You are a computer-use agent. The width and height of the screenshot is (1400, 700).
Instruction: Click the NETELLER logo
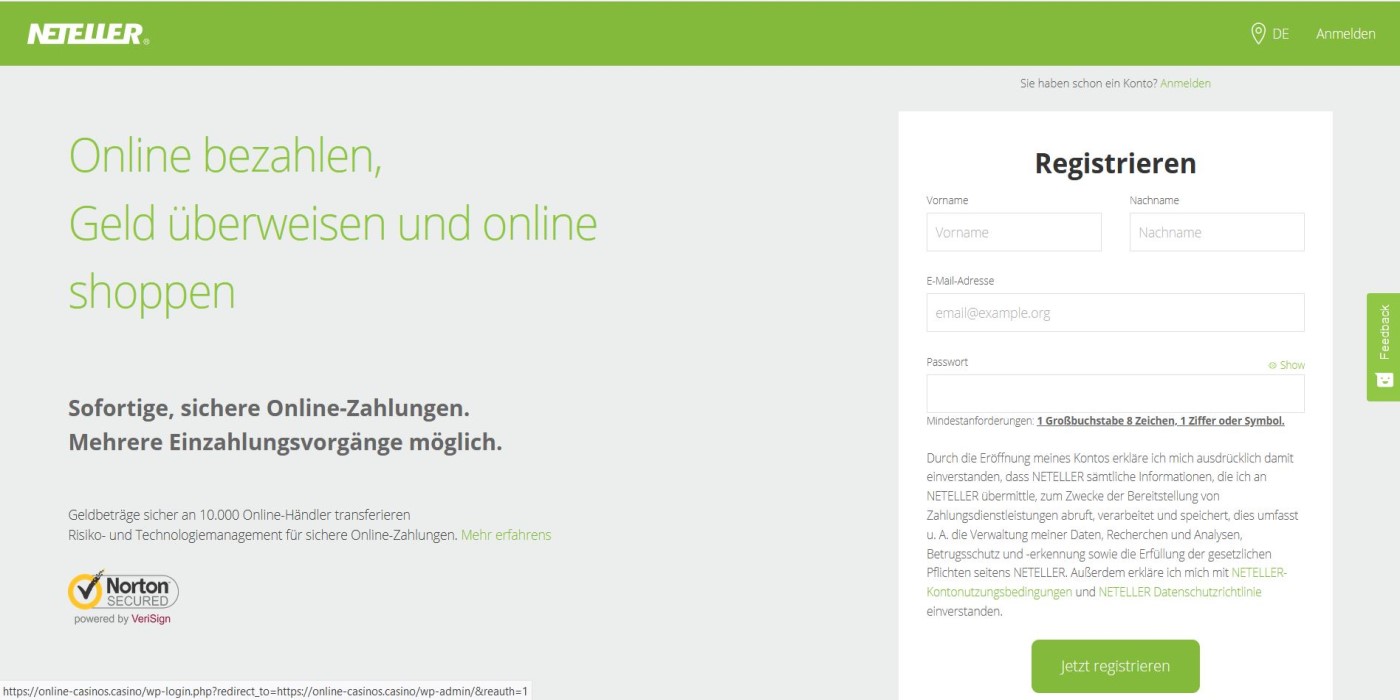coord(88,34)
